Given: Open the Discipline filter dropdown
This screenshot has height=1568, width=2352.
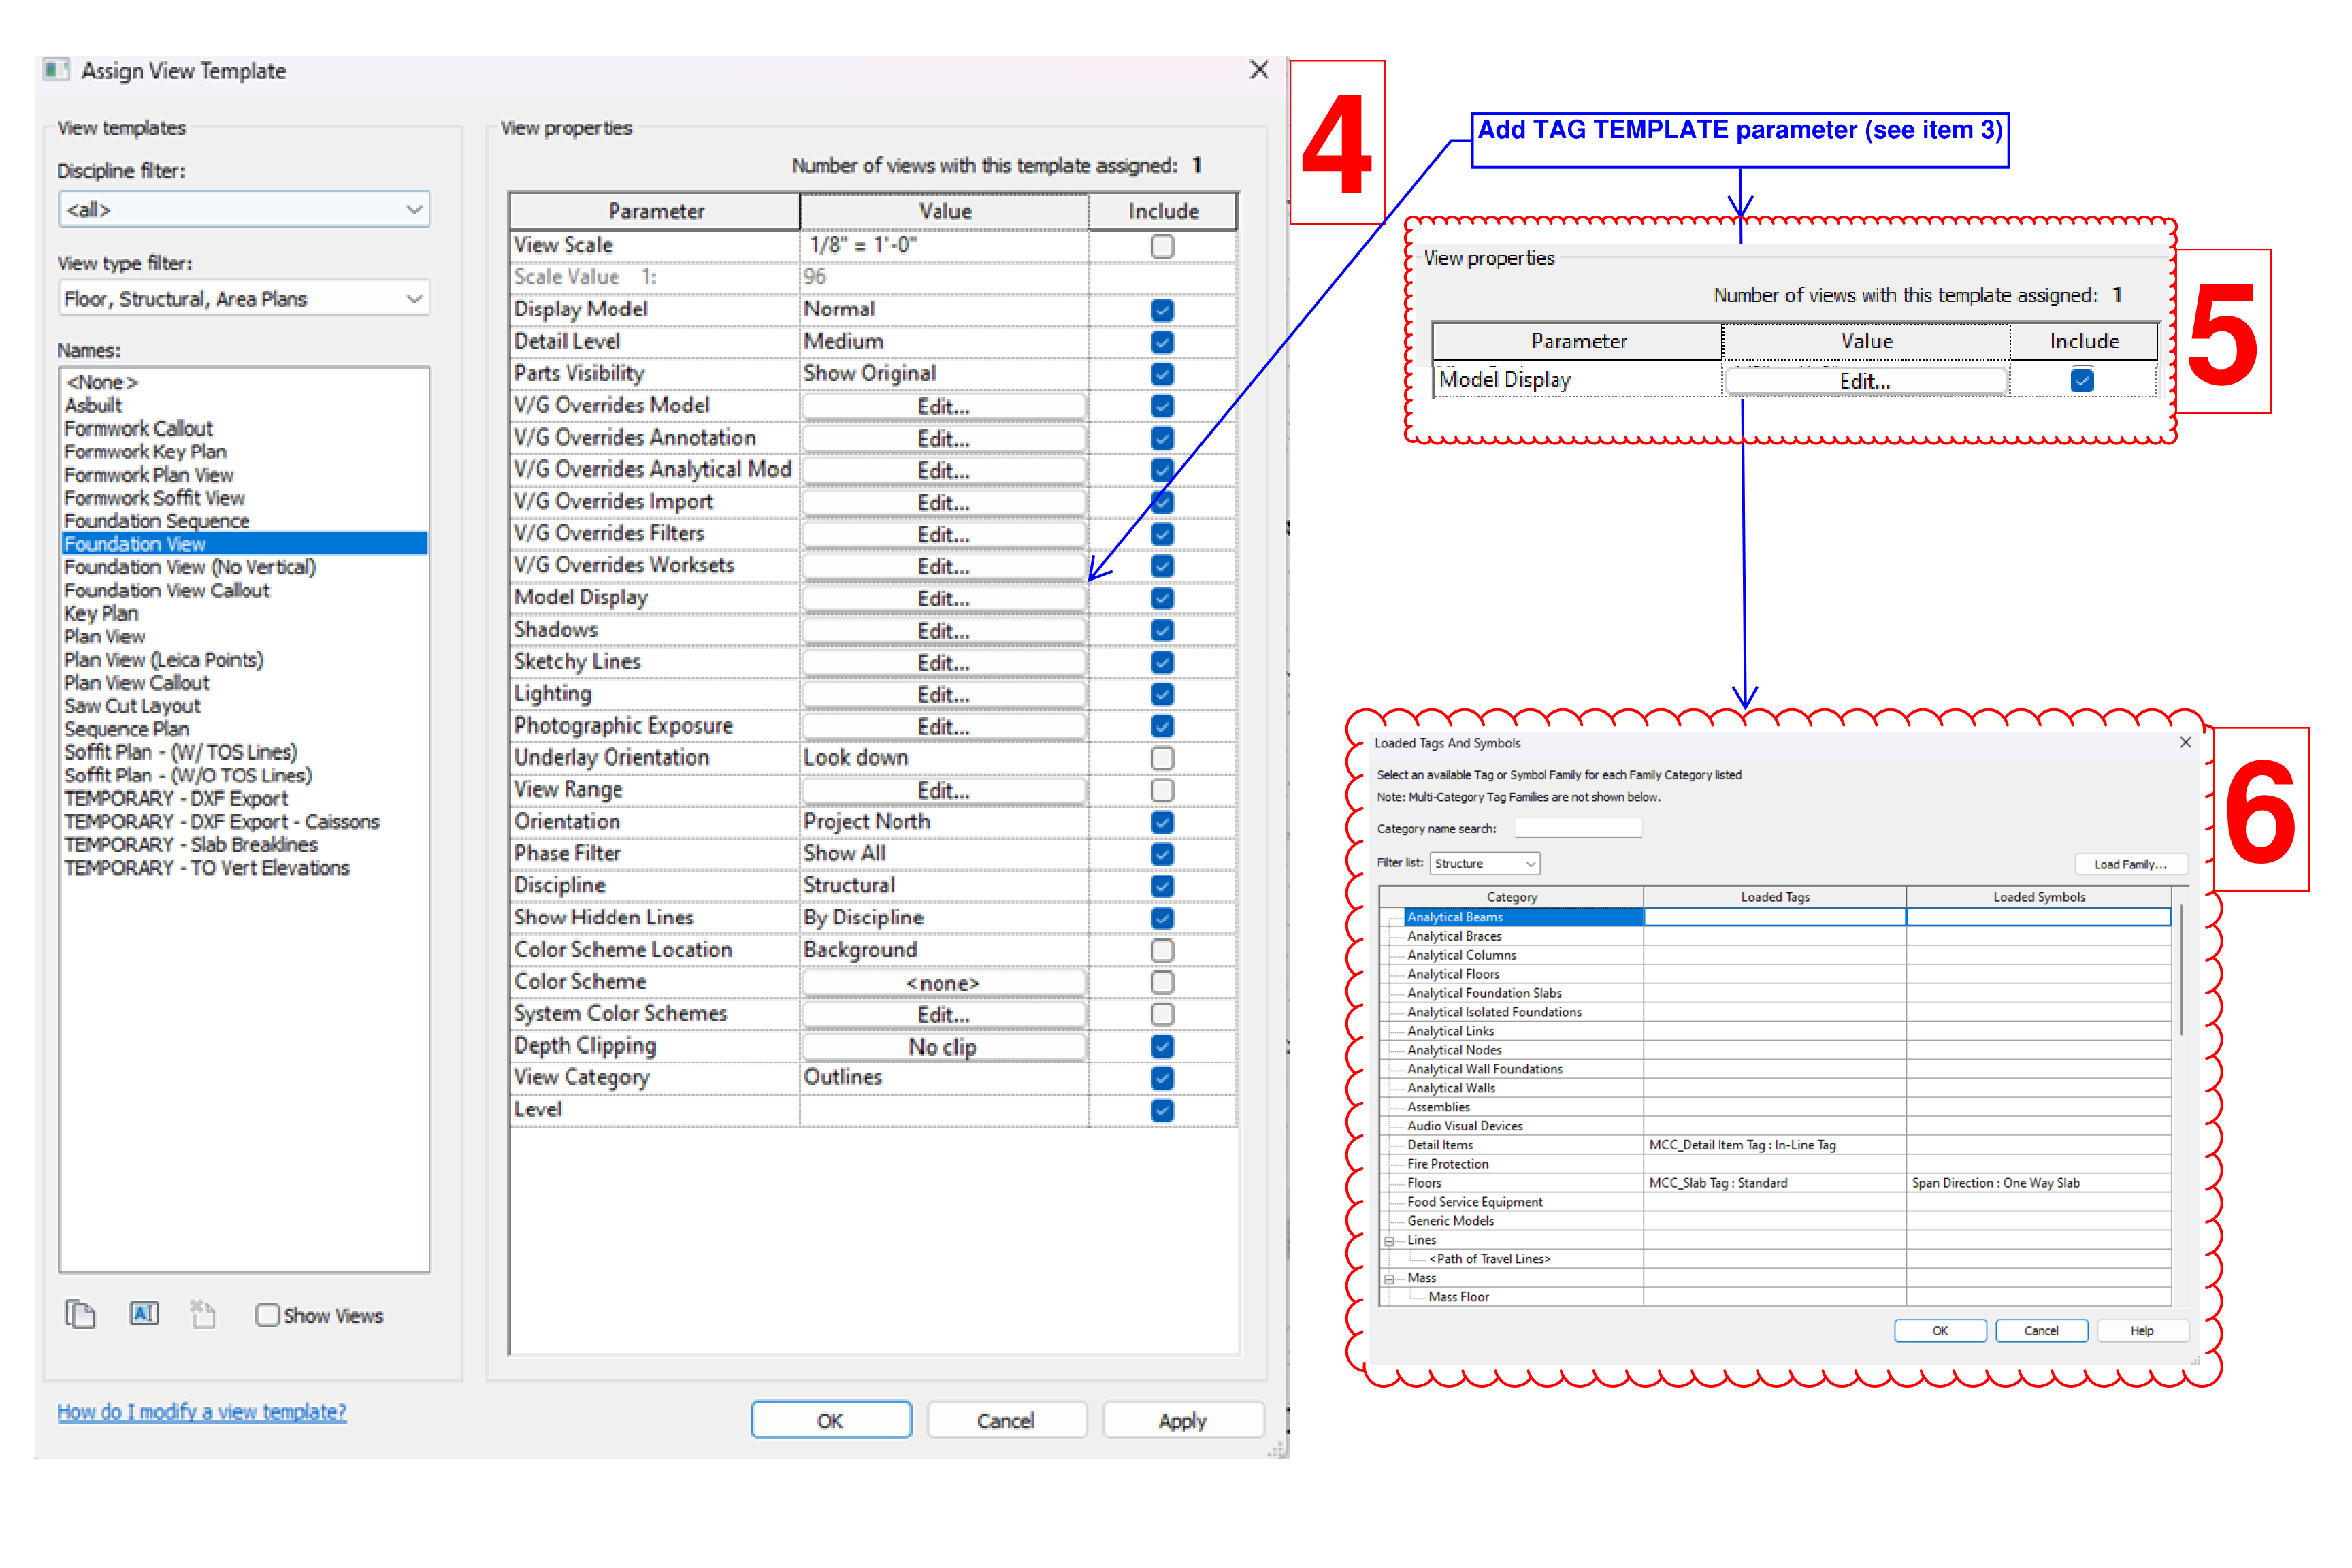Looking at the screenshot, I should 244,210.
